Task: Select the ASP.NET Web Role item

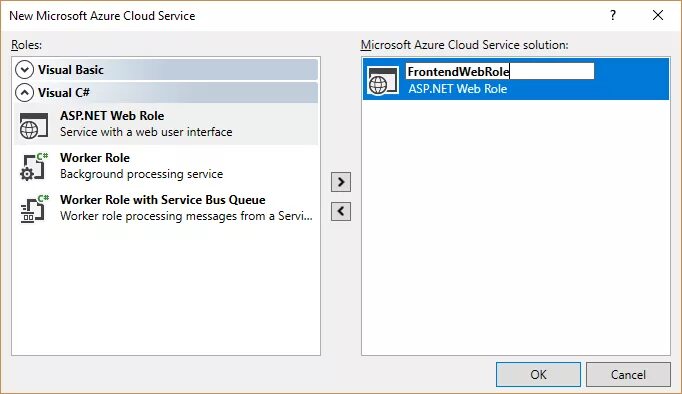Action: click(x=166, y=124)
